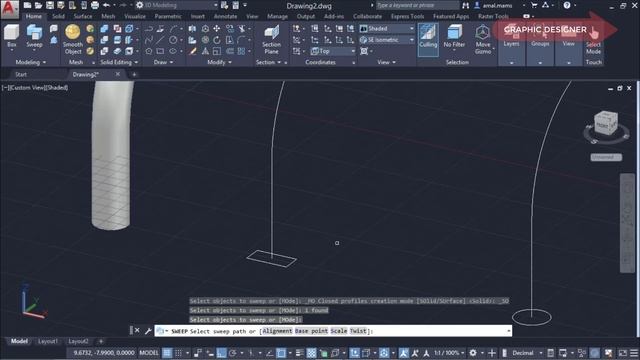
Task: Select the Rectangle tool in Draw panel
Action: point(160,51)
